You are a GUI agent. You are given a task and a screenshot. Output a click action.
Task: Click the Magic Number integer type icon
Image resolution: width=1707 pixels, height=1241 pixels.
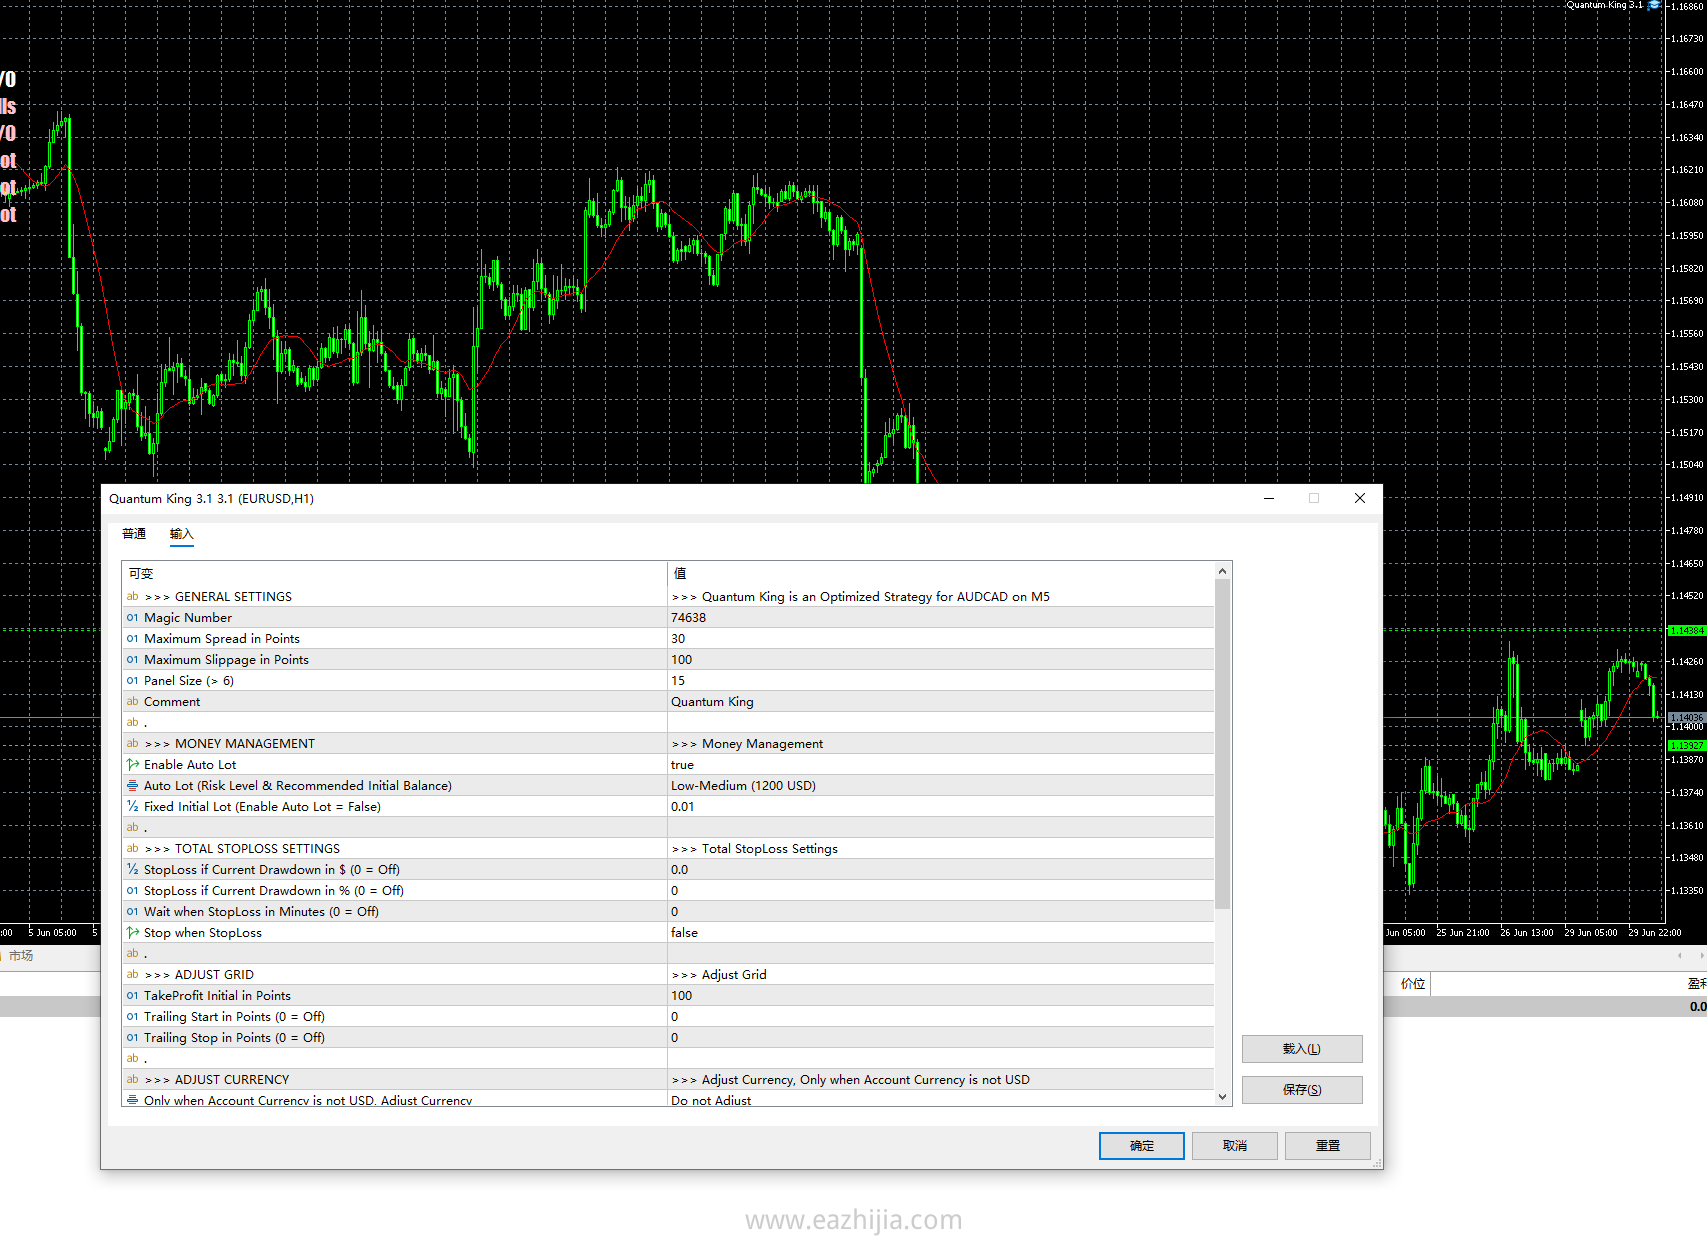click(x=132, y=618)
